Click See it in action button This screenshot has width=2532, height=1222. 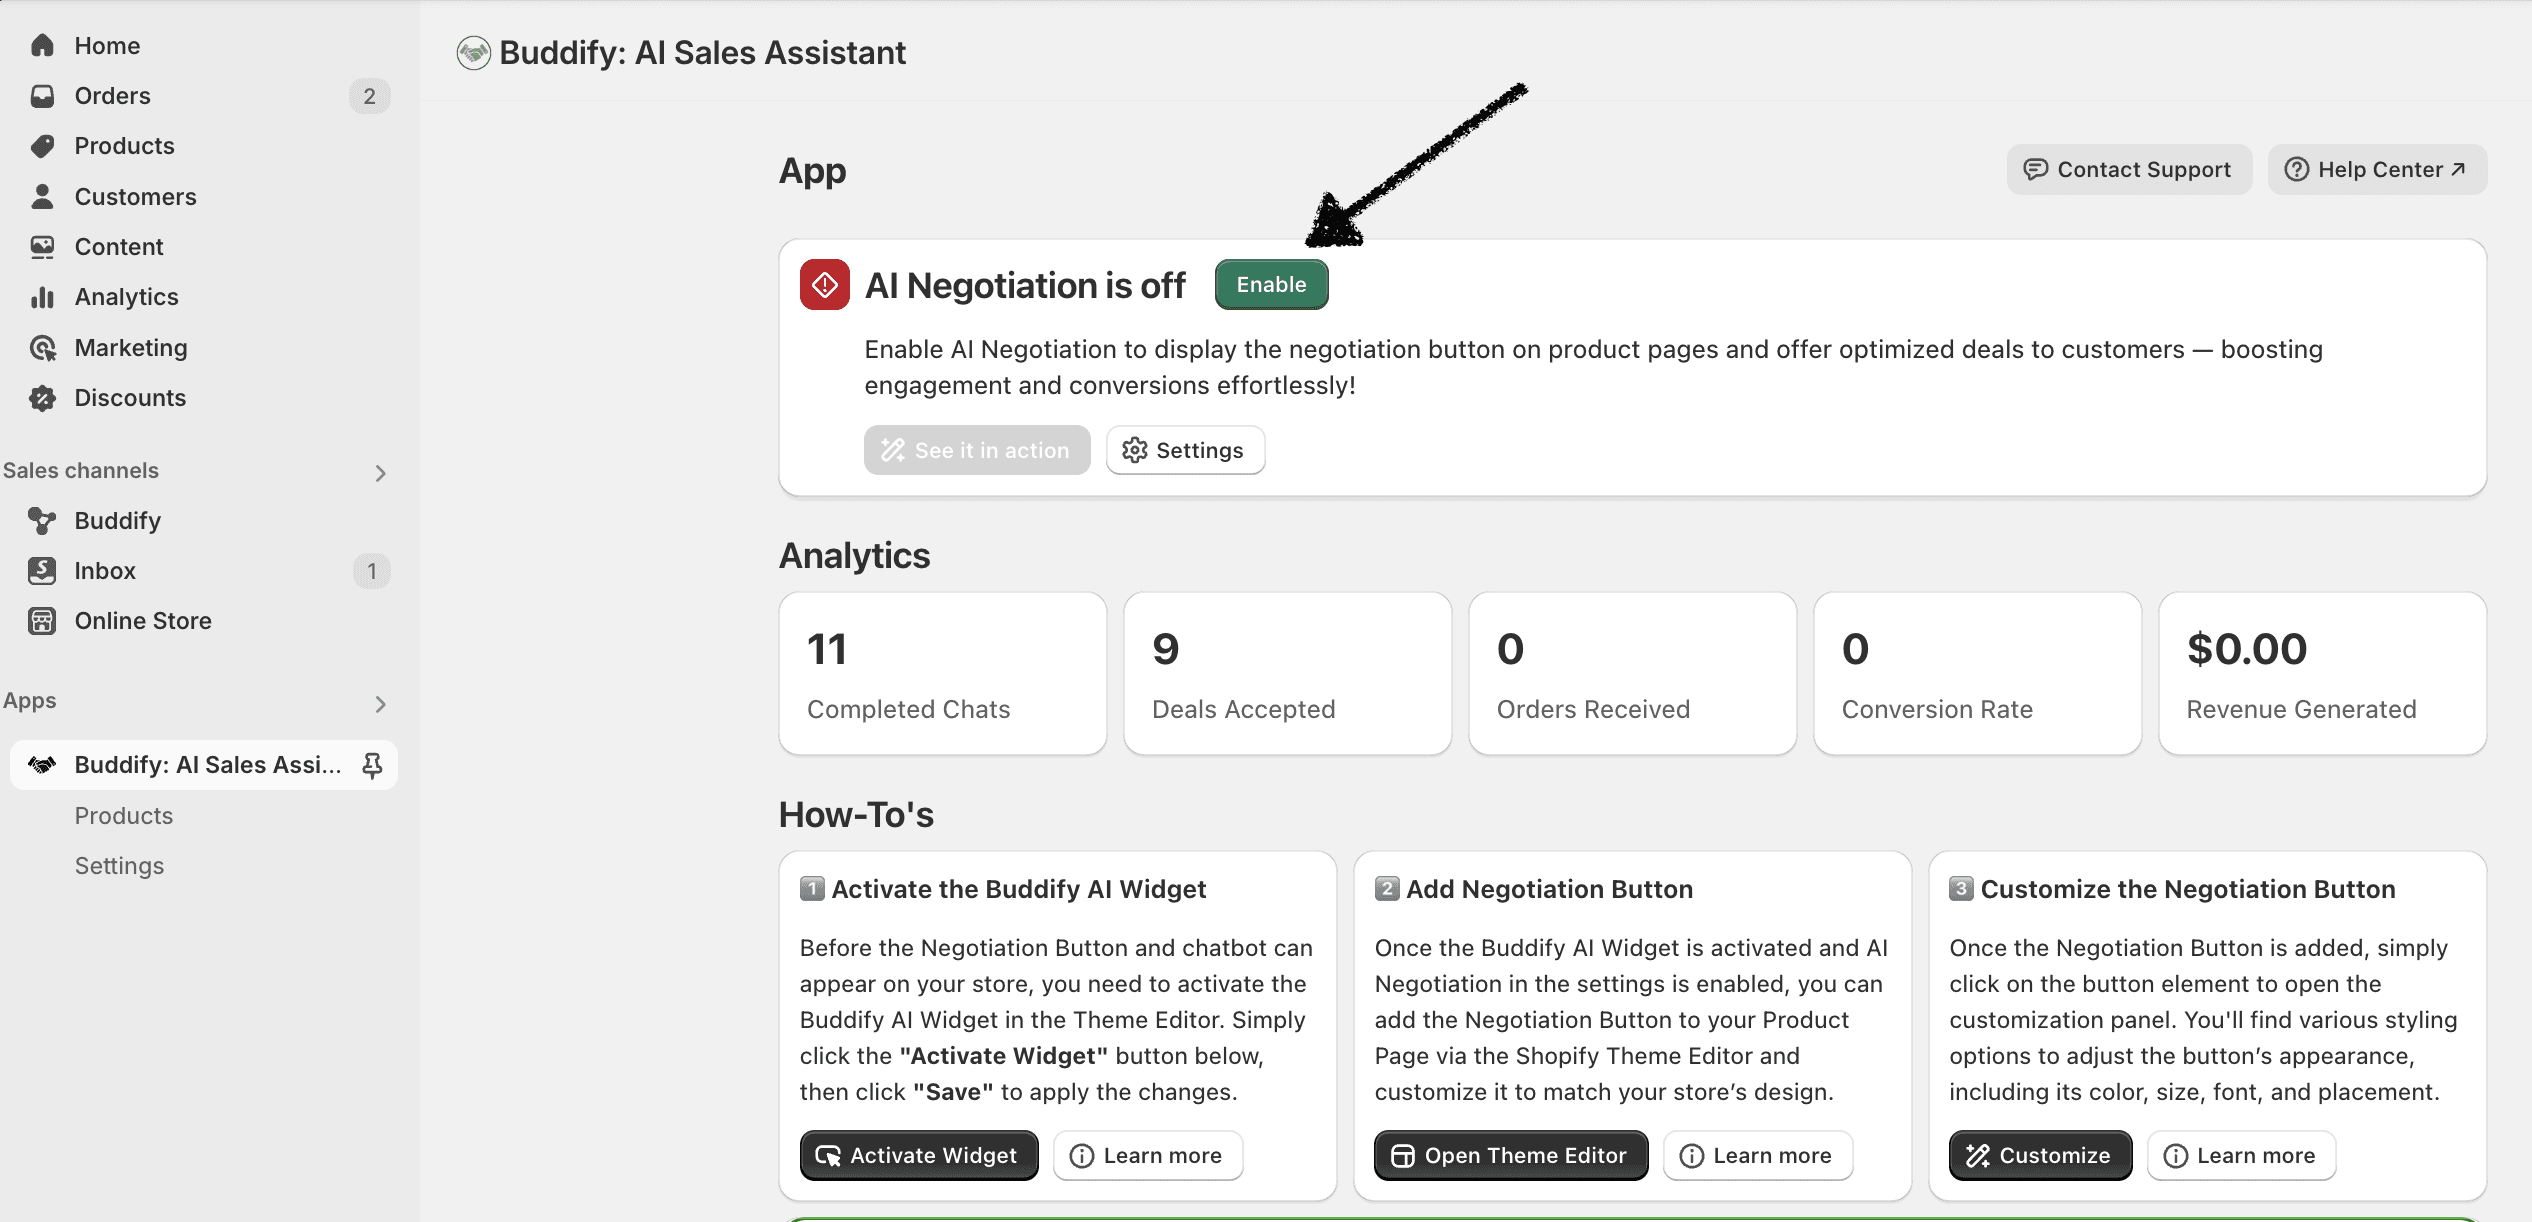pyautogui.click(x=977, y=450)
